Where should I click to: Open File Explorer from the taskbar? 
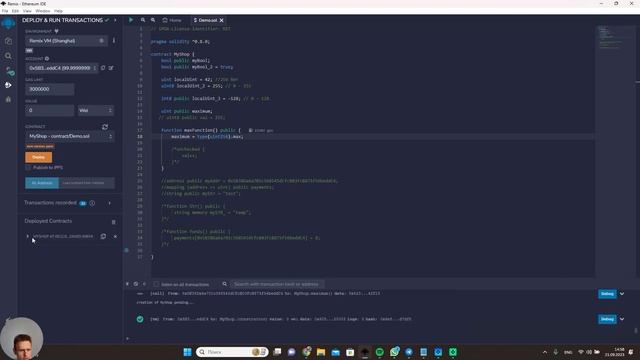click(321, 352)
